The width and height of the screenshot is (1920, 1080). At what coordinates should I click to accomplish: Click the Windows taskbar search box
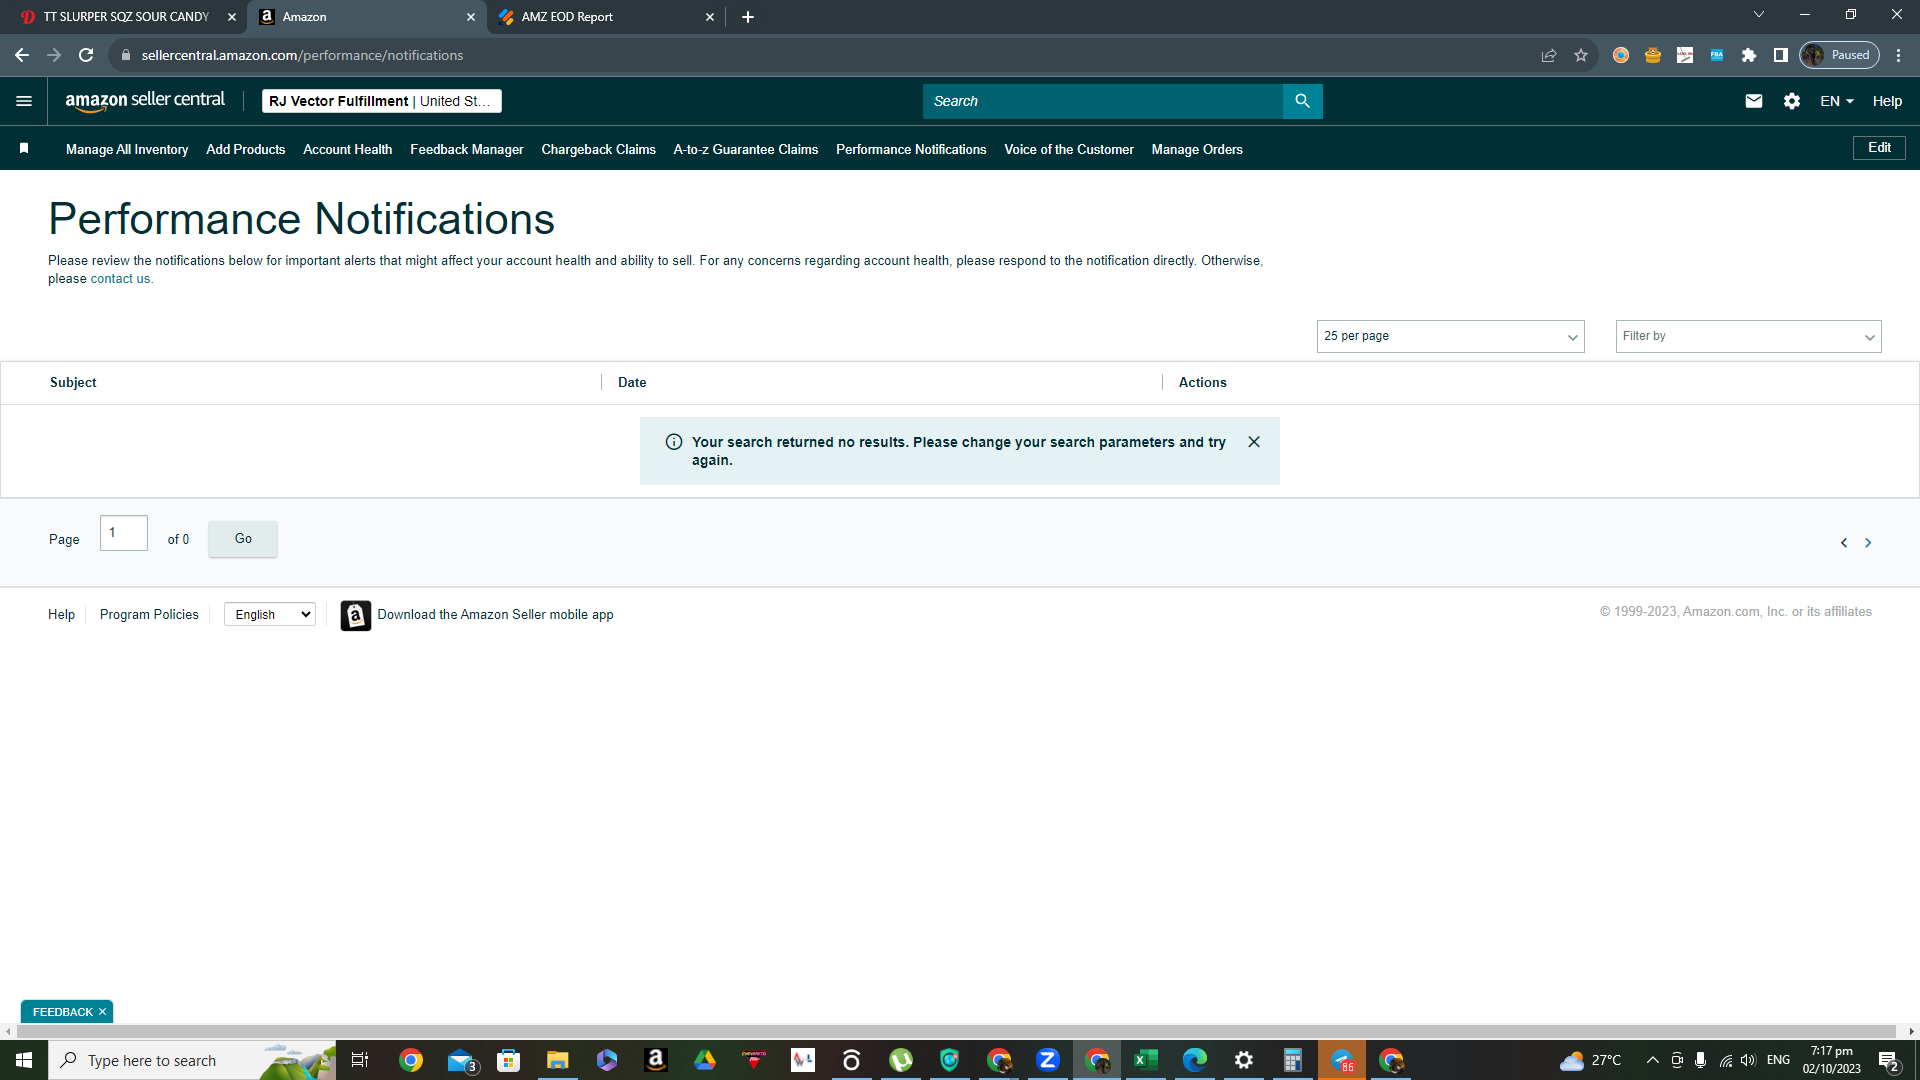click(192, 1060)
